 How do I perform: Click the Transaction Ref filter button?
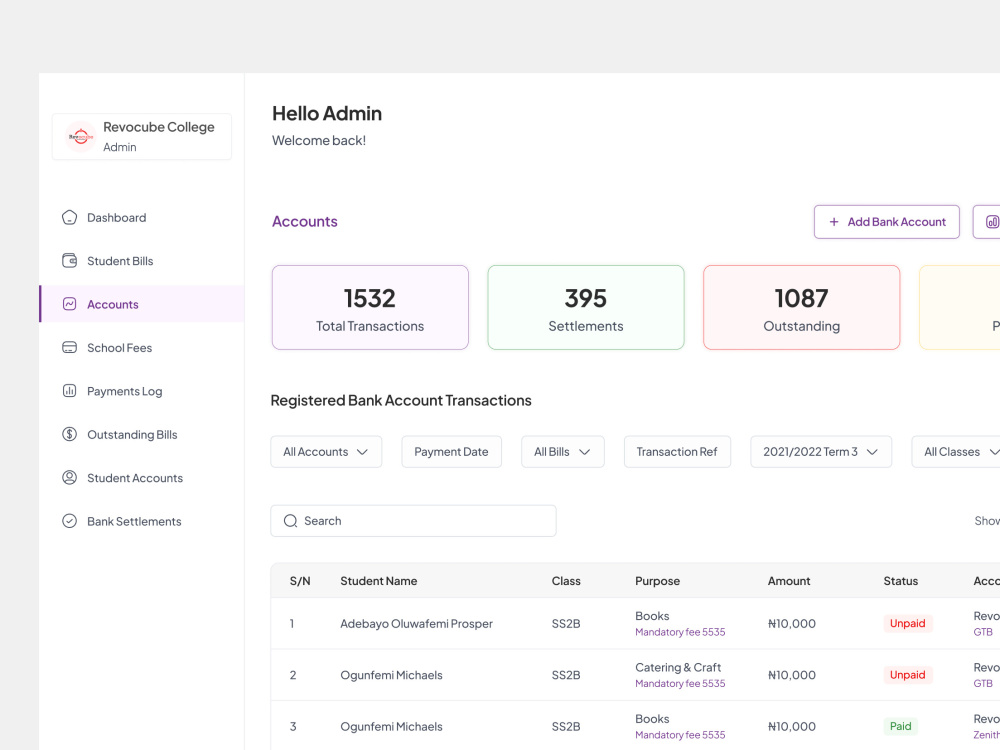click(x=677, y=452)
